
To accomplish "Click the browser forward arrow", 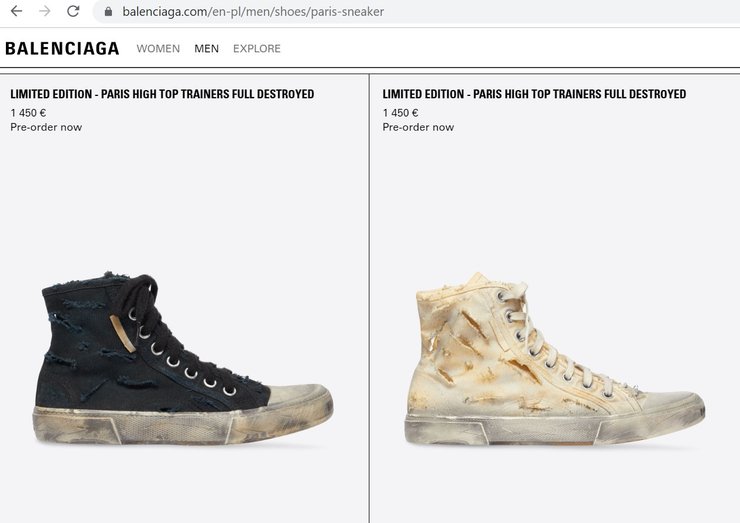I will tap(45, 11).
